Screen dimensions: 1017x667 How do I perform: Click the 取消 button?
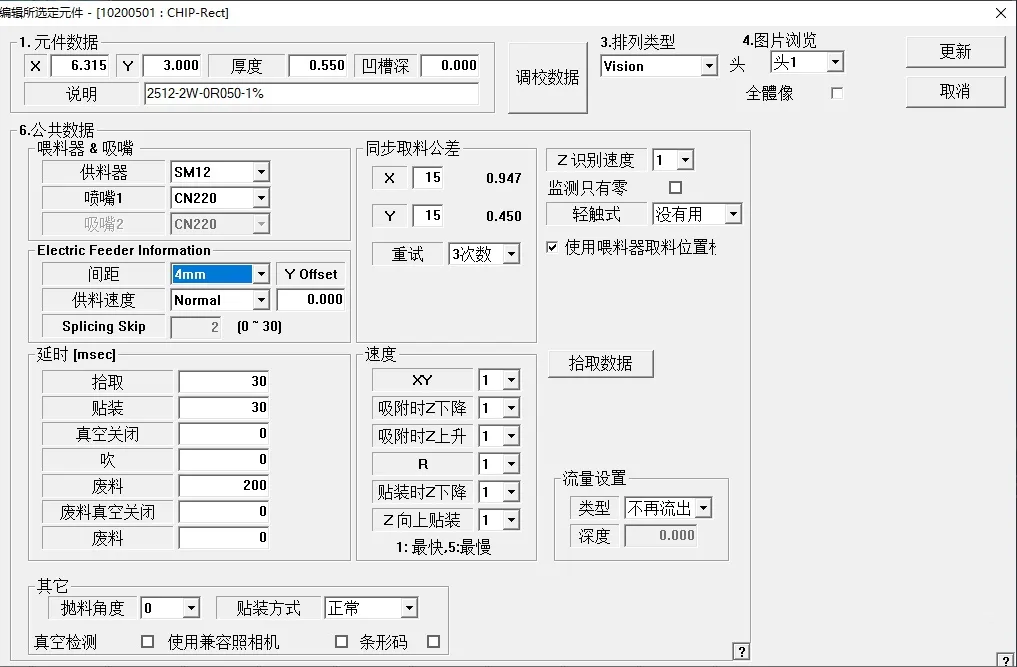click(955, 91)
